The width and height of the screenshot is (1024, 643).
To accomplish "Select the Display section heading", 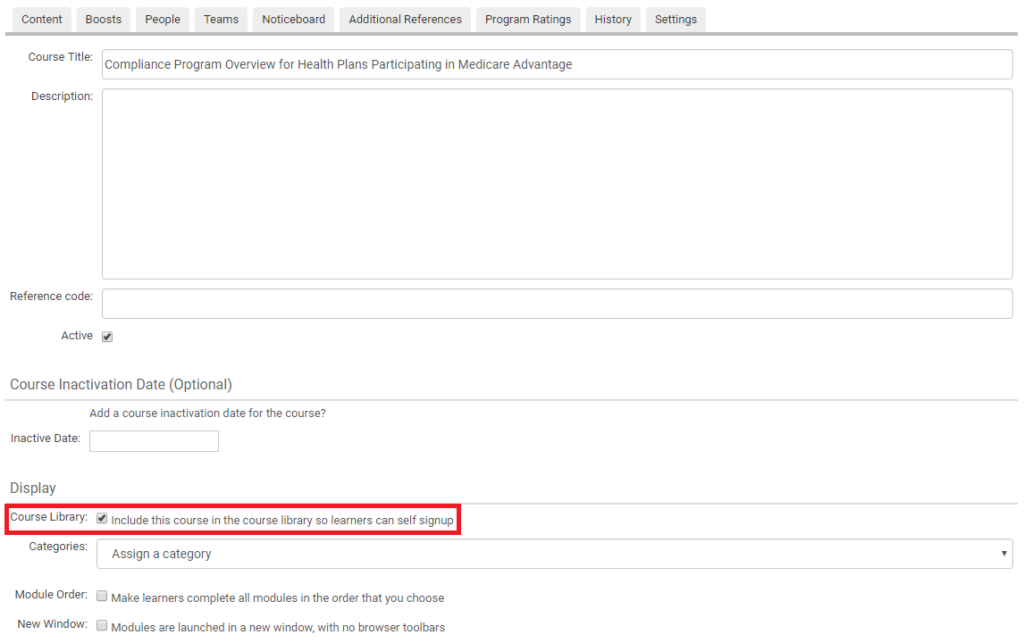I will coord(33,487).
